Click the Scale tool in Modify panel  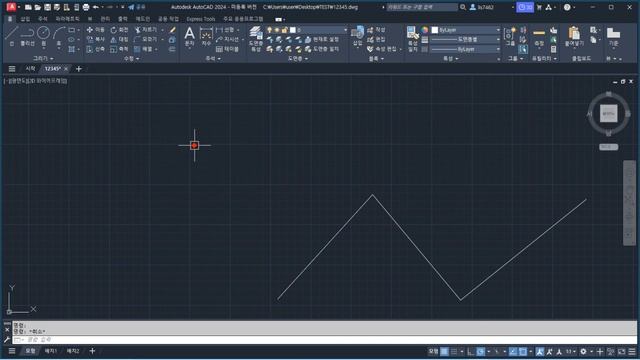[119, 49]
